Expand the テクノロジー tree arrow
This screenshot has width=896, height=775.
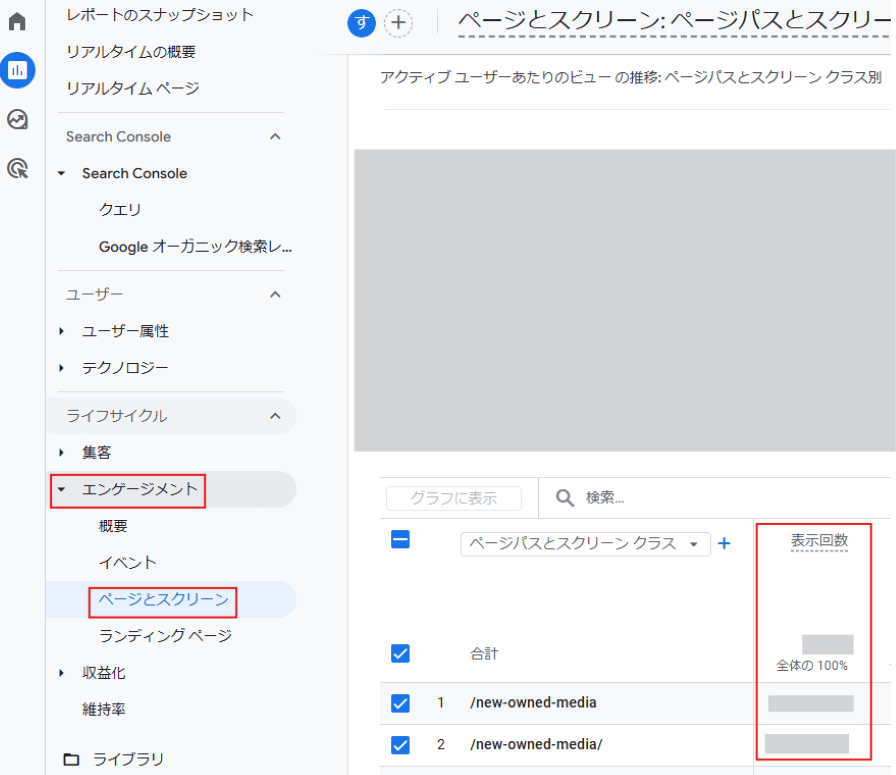pyautogui.click(x=62, y=367)
